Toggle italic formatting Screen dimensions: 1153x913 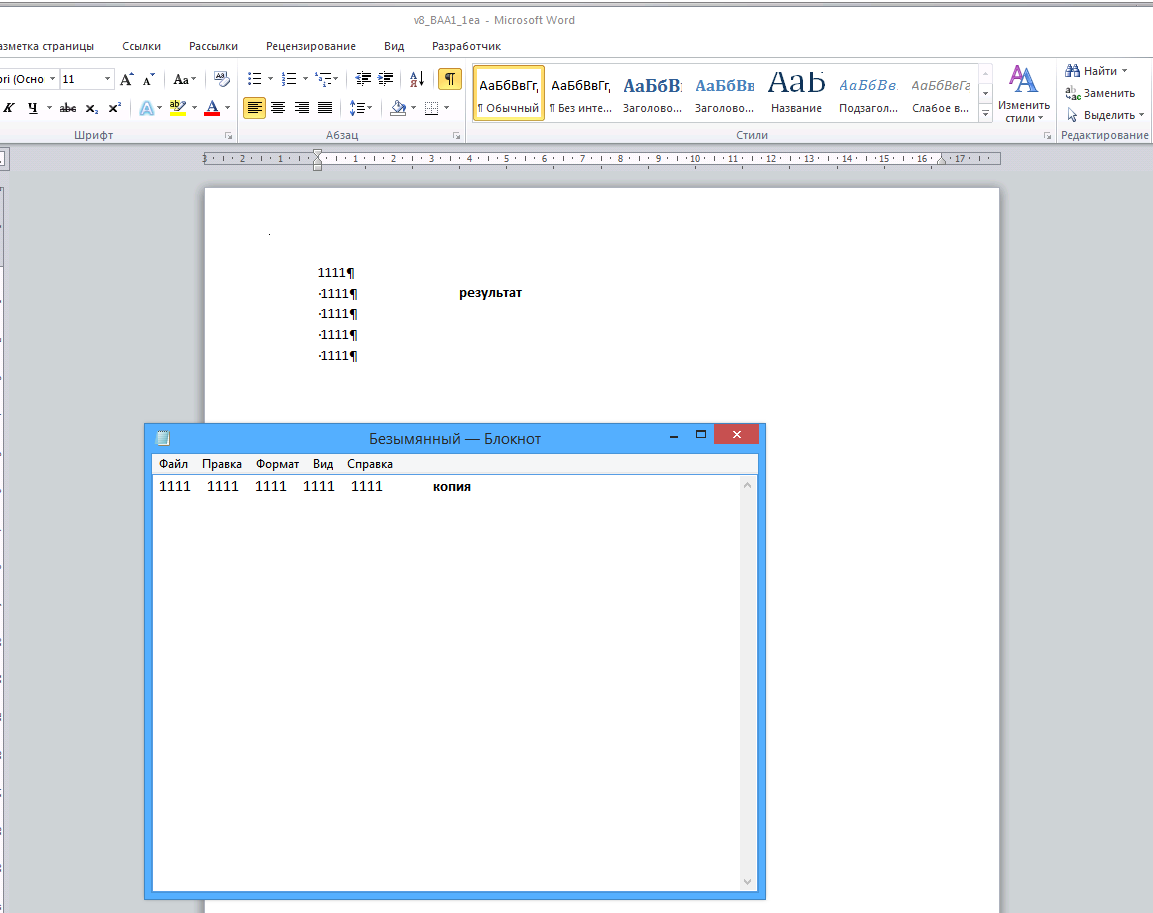point(9,108)
